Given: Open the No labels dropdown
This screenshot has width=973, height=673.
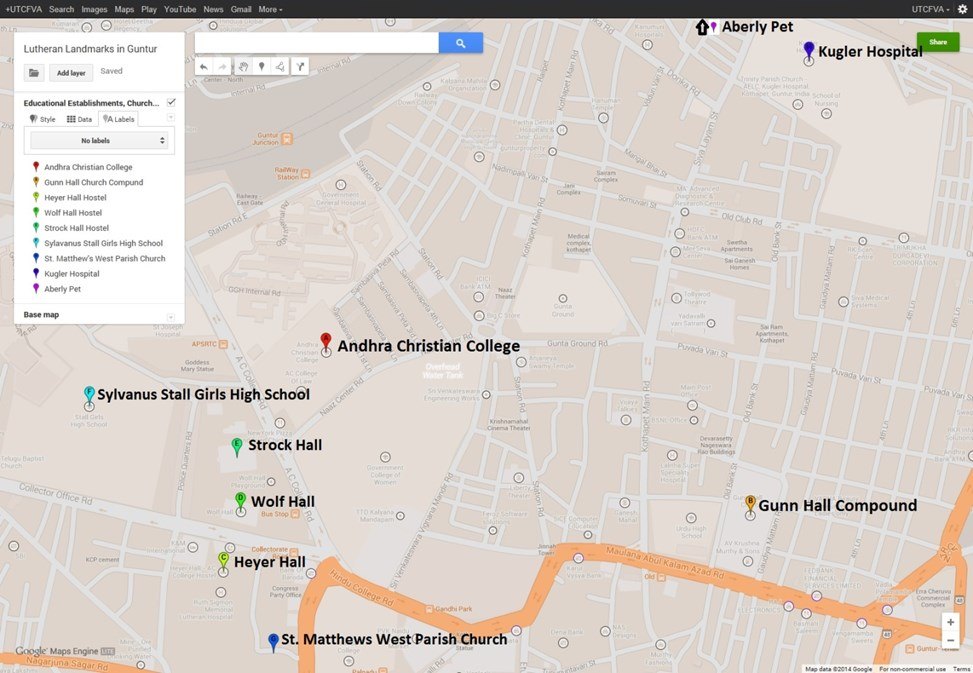Looking at the screenshot, I should pyautogui.click(x=99, y=141).
